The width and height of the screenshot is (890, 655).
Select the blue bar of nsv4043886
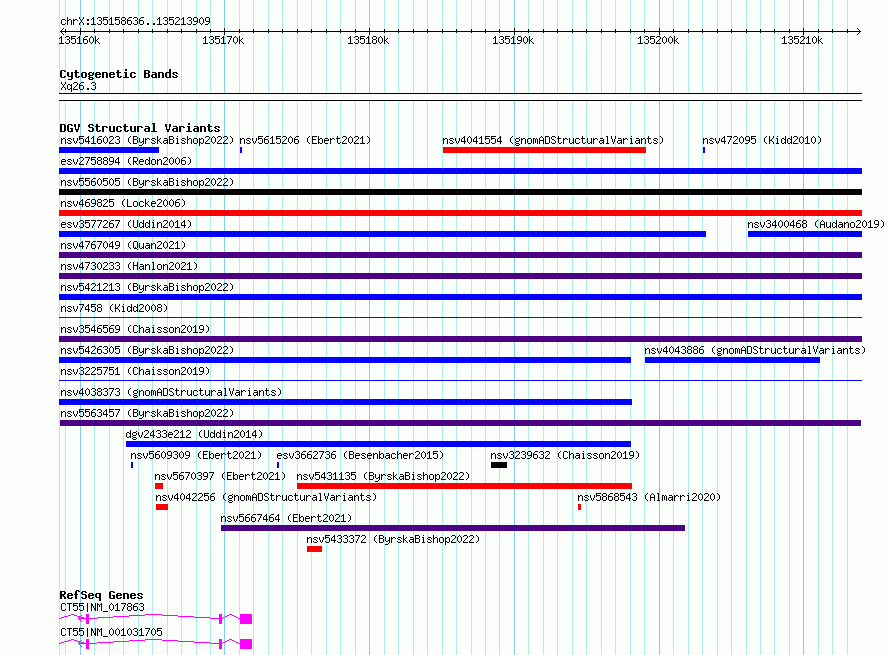732,360
